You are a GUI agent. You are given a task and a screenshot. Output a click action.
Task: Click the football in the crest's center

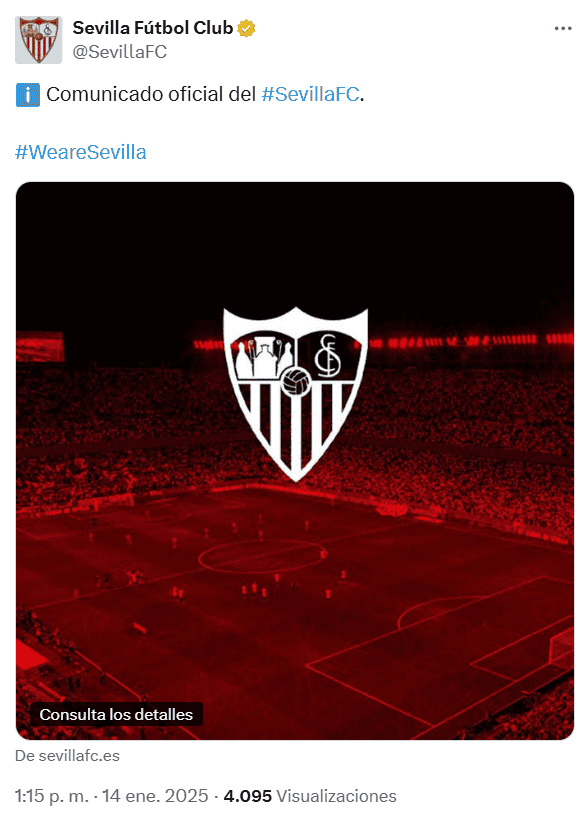coord(296,382)
